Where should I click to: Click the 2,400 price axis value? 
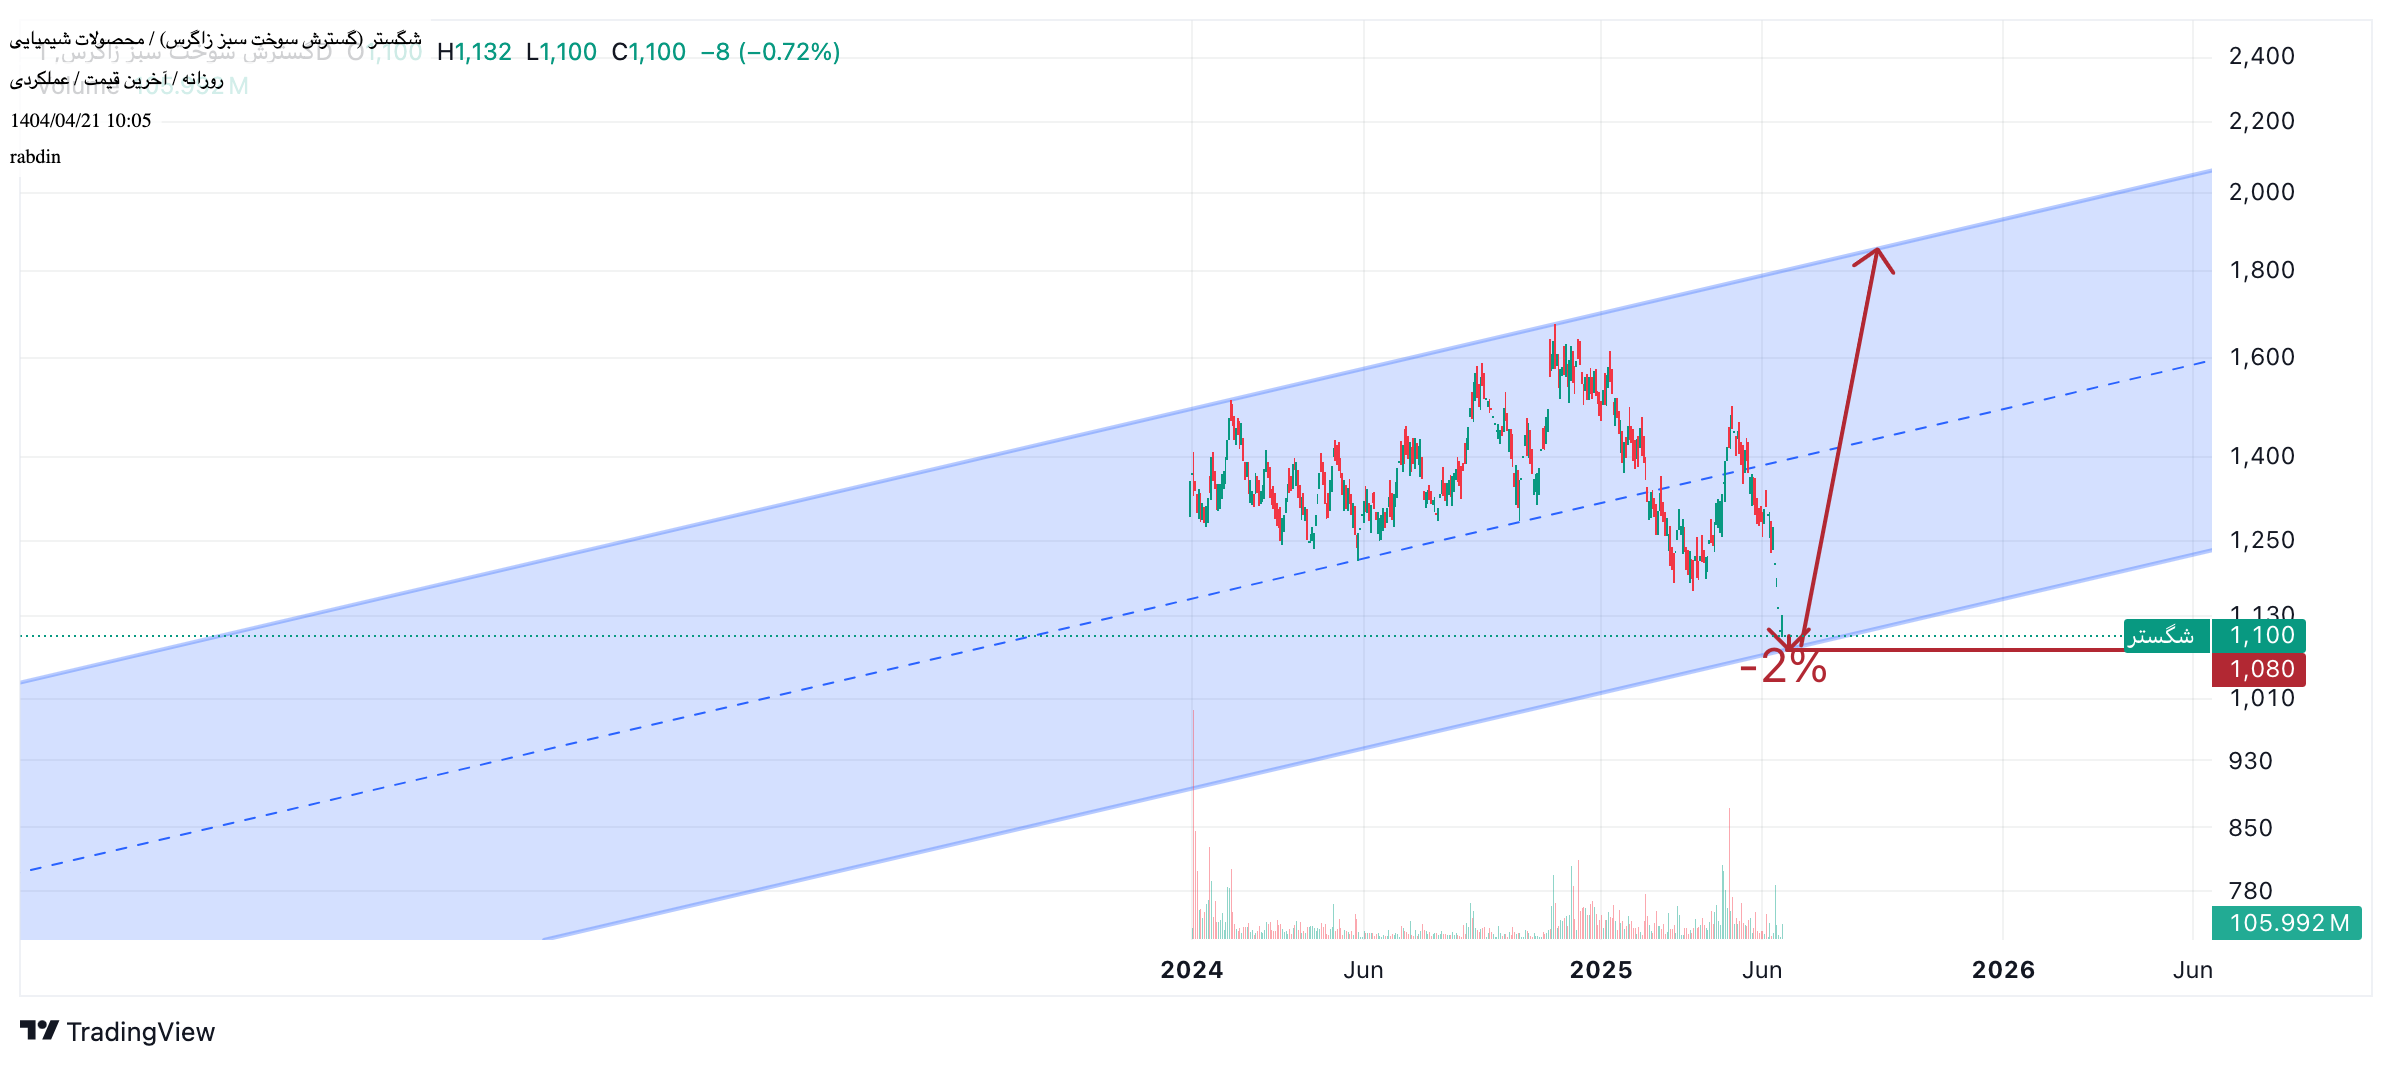pos(2262,56)
